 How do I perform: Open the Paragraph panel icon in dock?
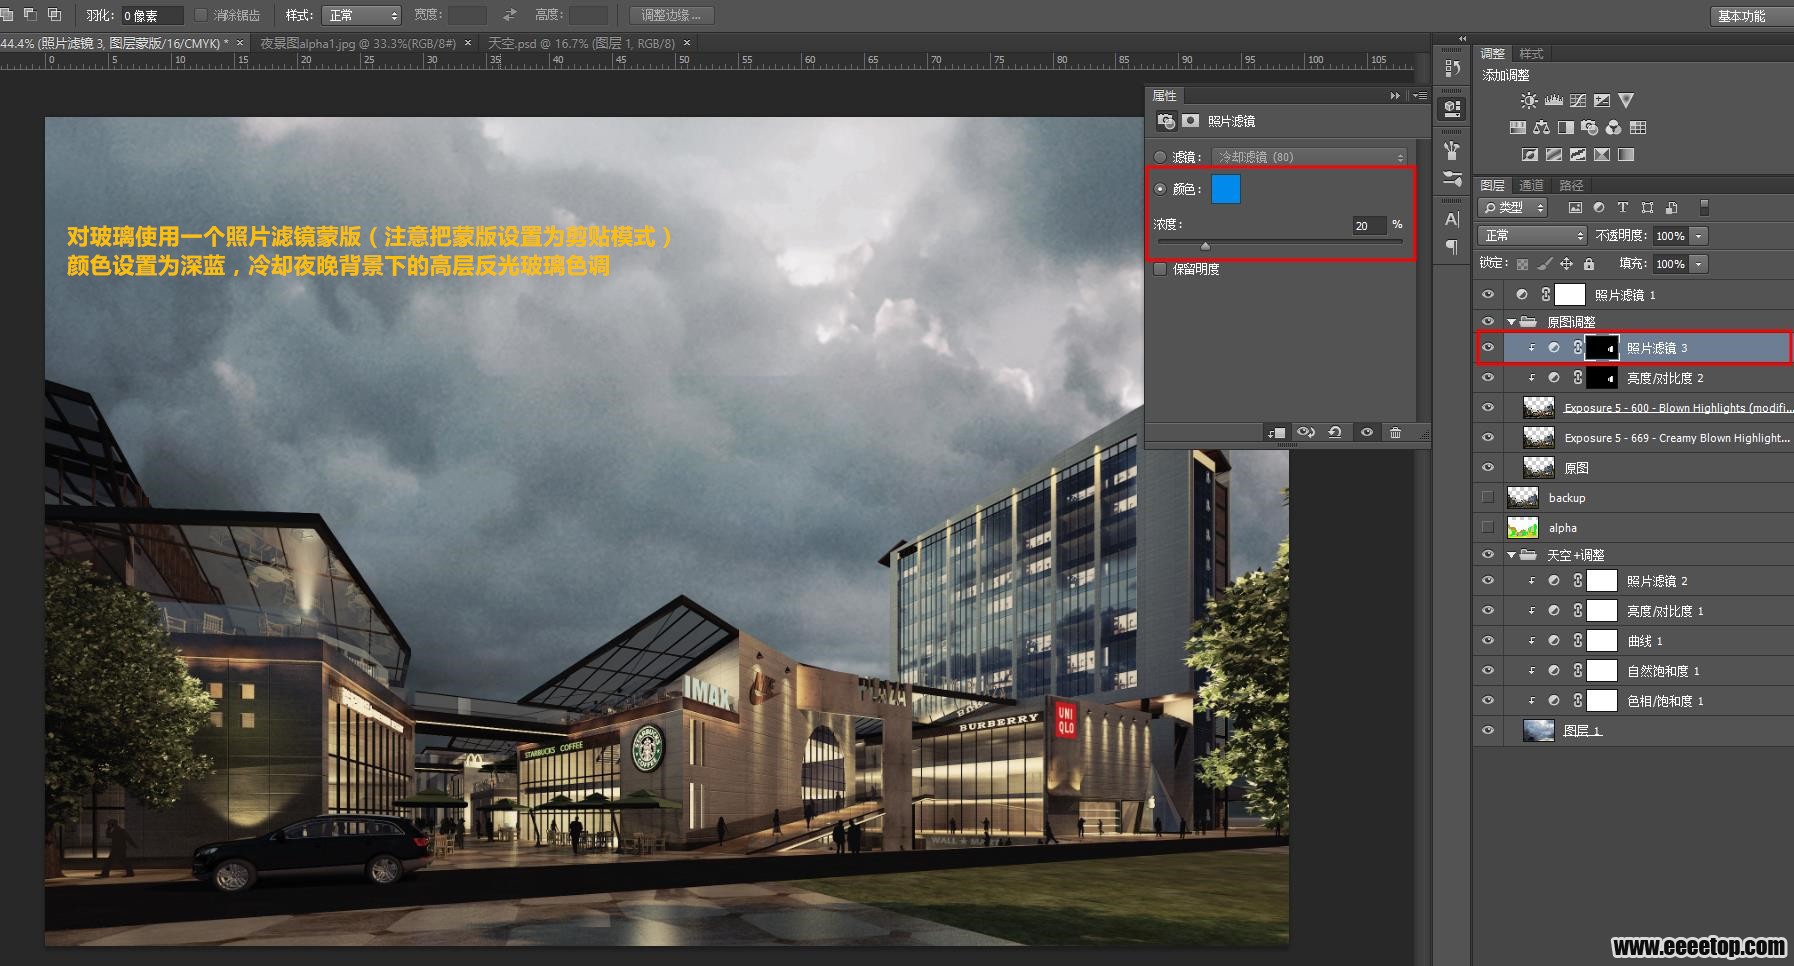(x=1452, y=246)
